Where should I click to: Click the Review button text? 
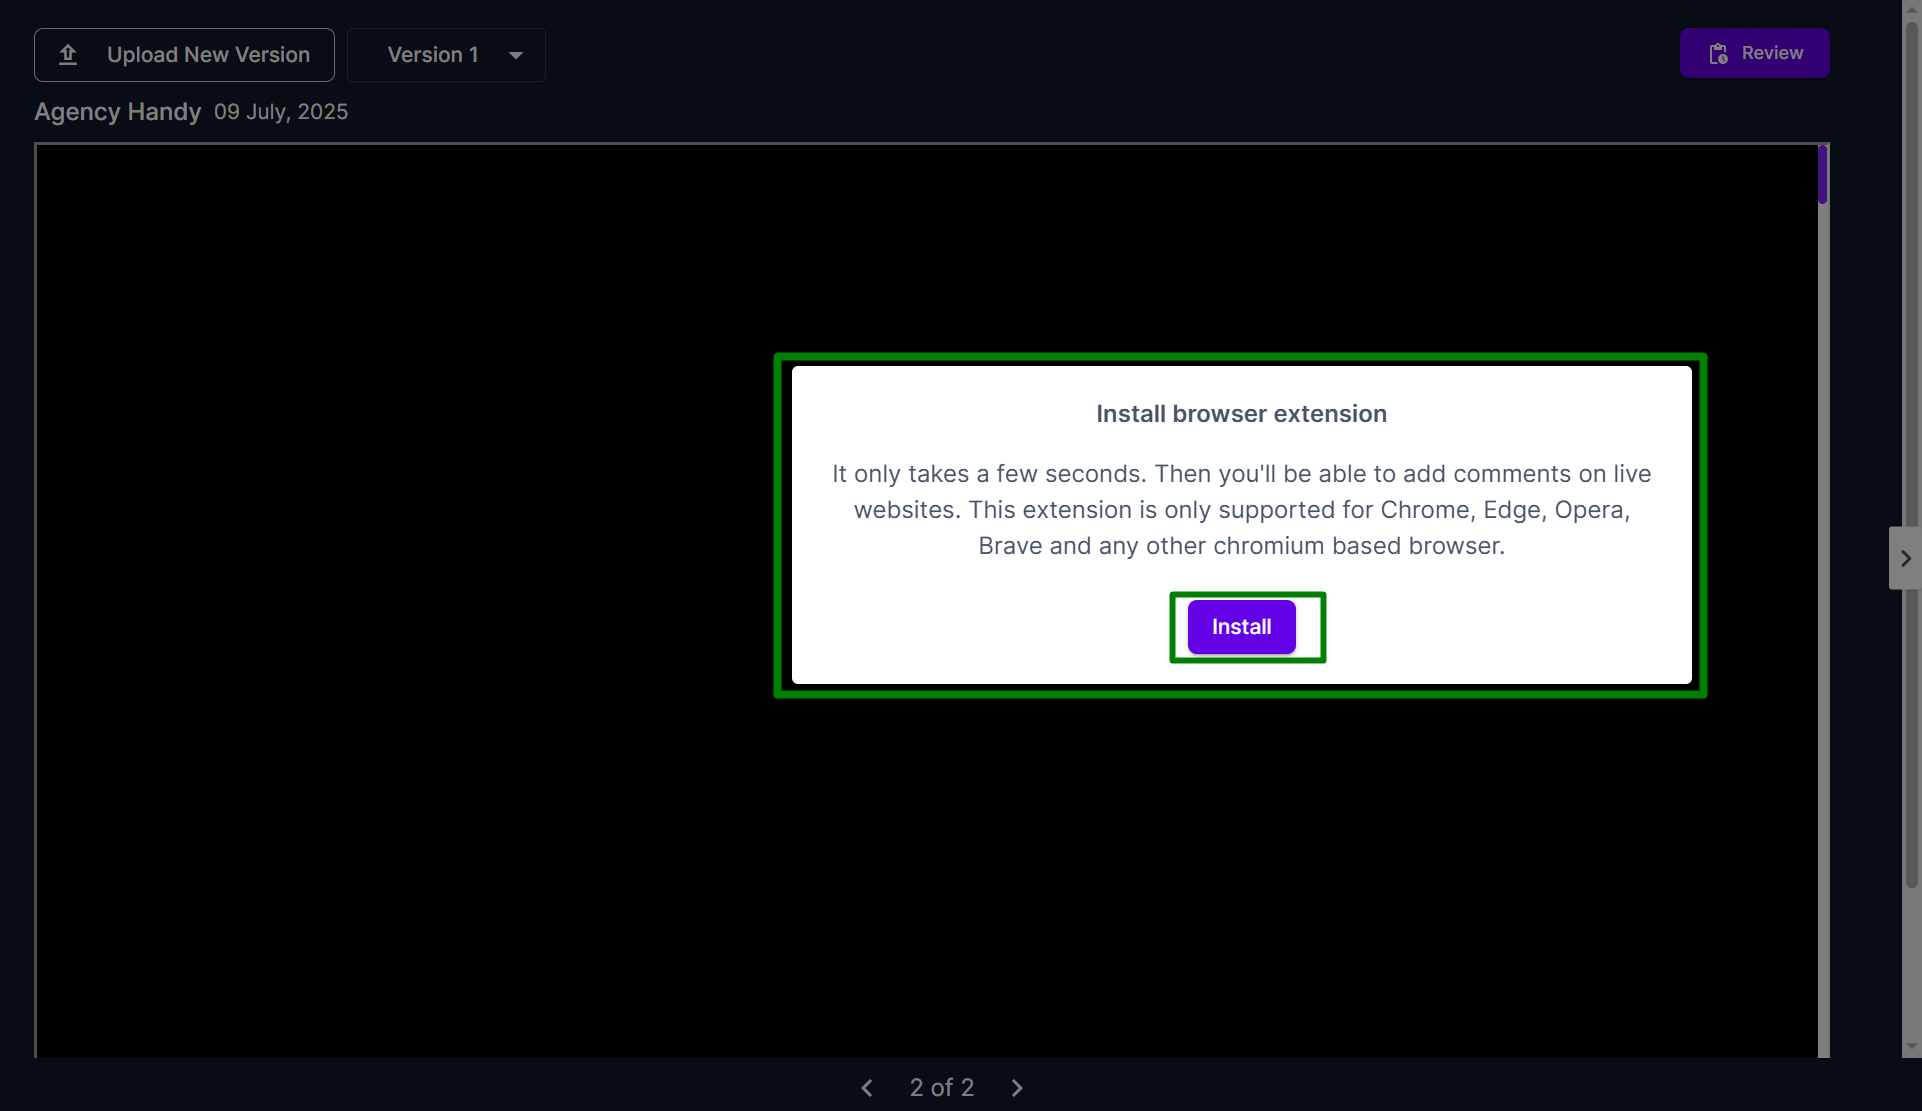(x=1772, y=53)
